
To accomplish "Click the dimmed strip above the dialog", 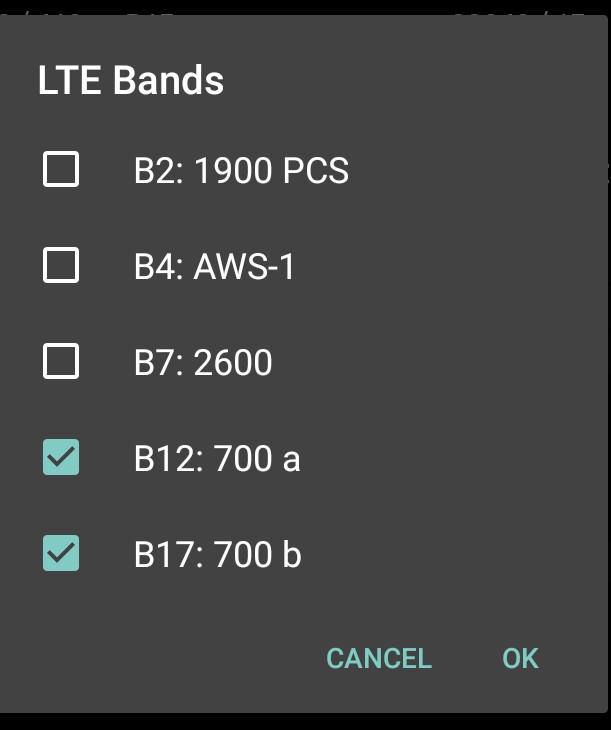I will [300, 7].
